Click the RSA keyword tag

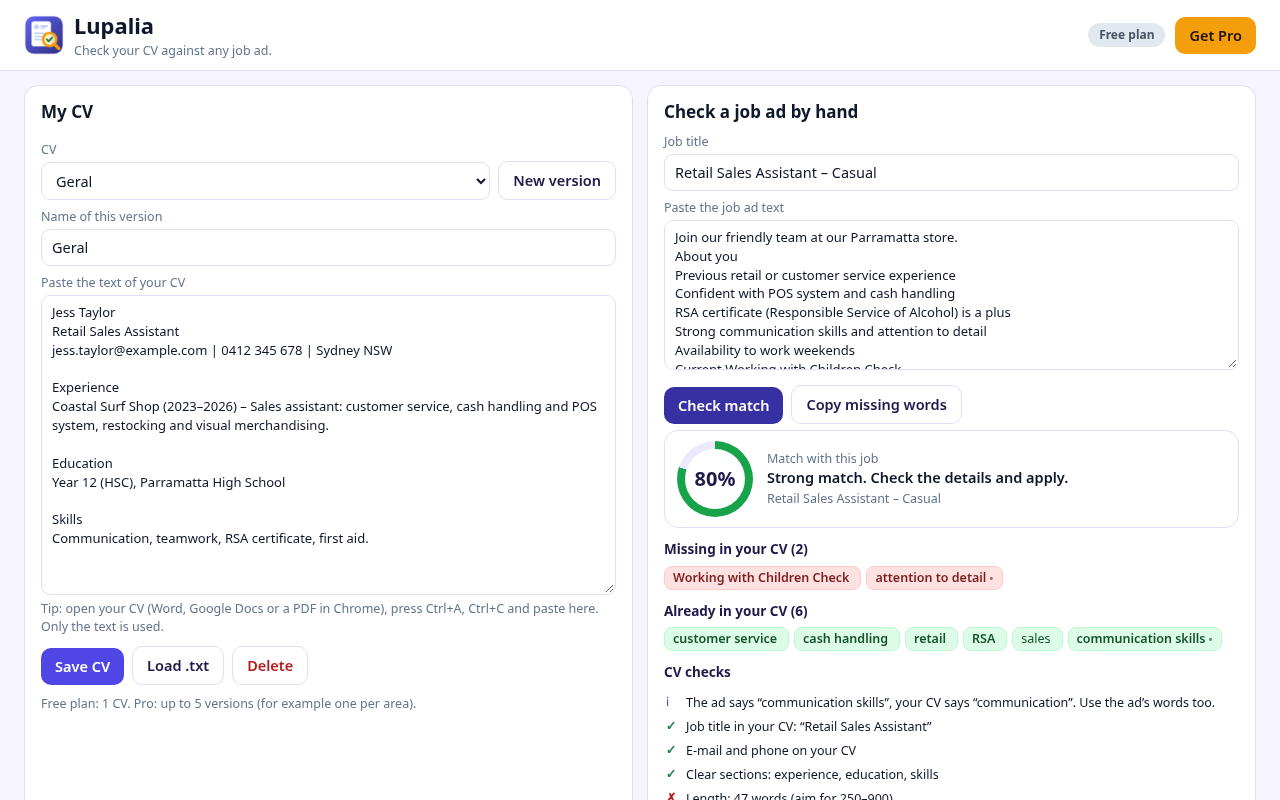[x=985, y=639]
